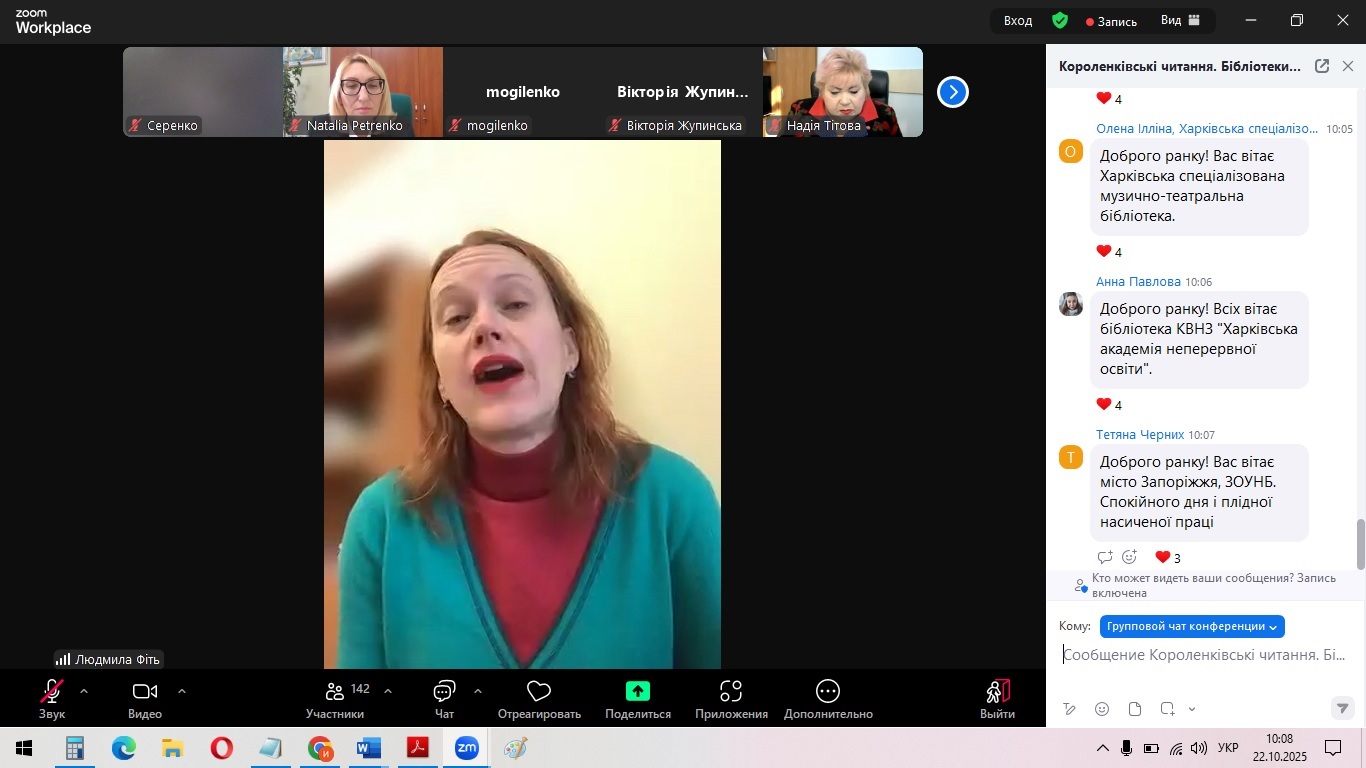Open the Групповой чат конференции recipient dropdown

[x=1192, y=626]
